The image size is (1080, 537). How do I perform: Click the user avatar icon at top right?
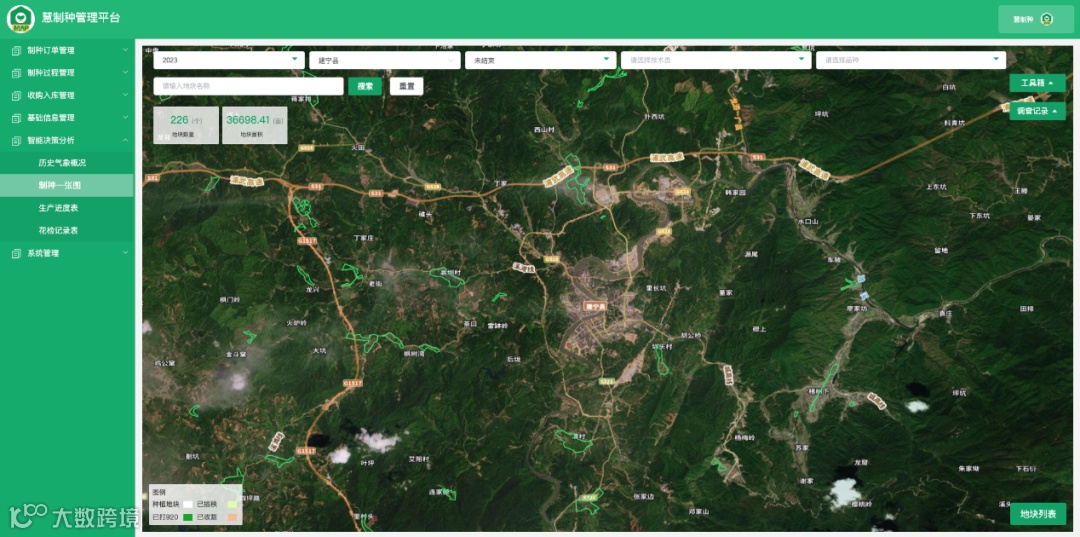pos(1046,19)
